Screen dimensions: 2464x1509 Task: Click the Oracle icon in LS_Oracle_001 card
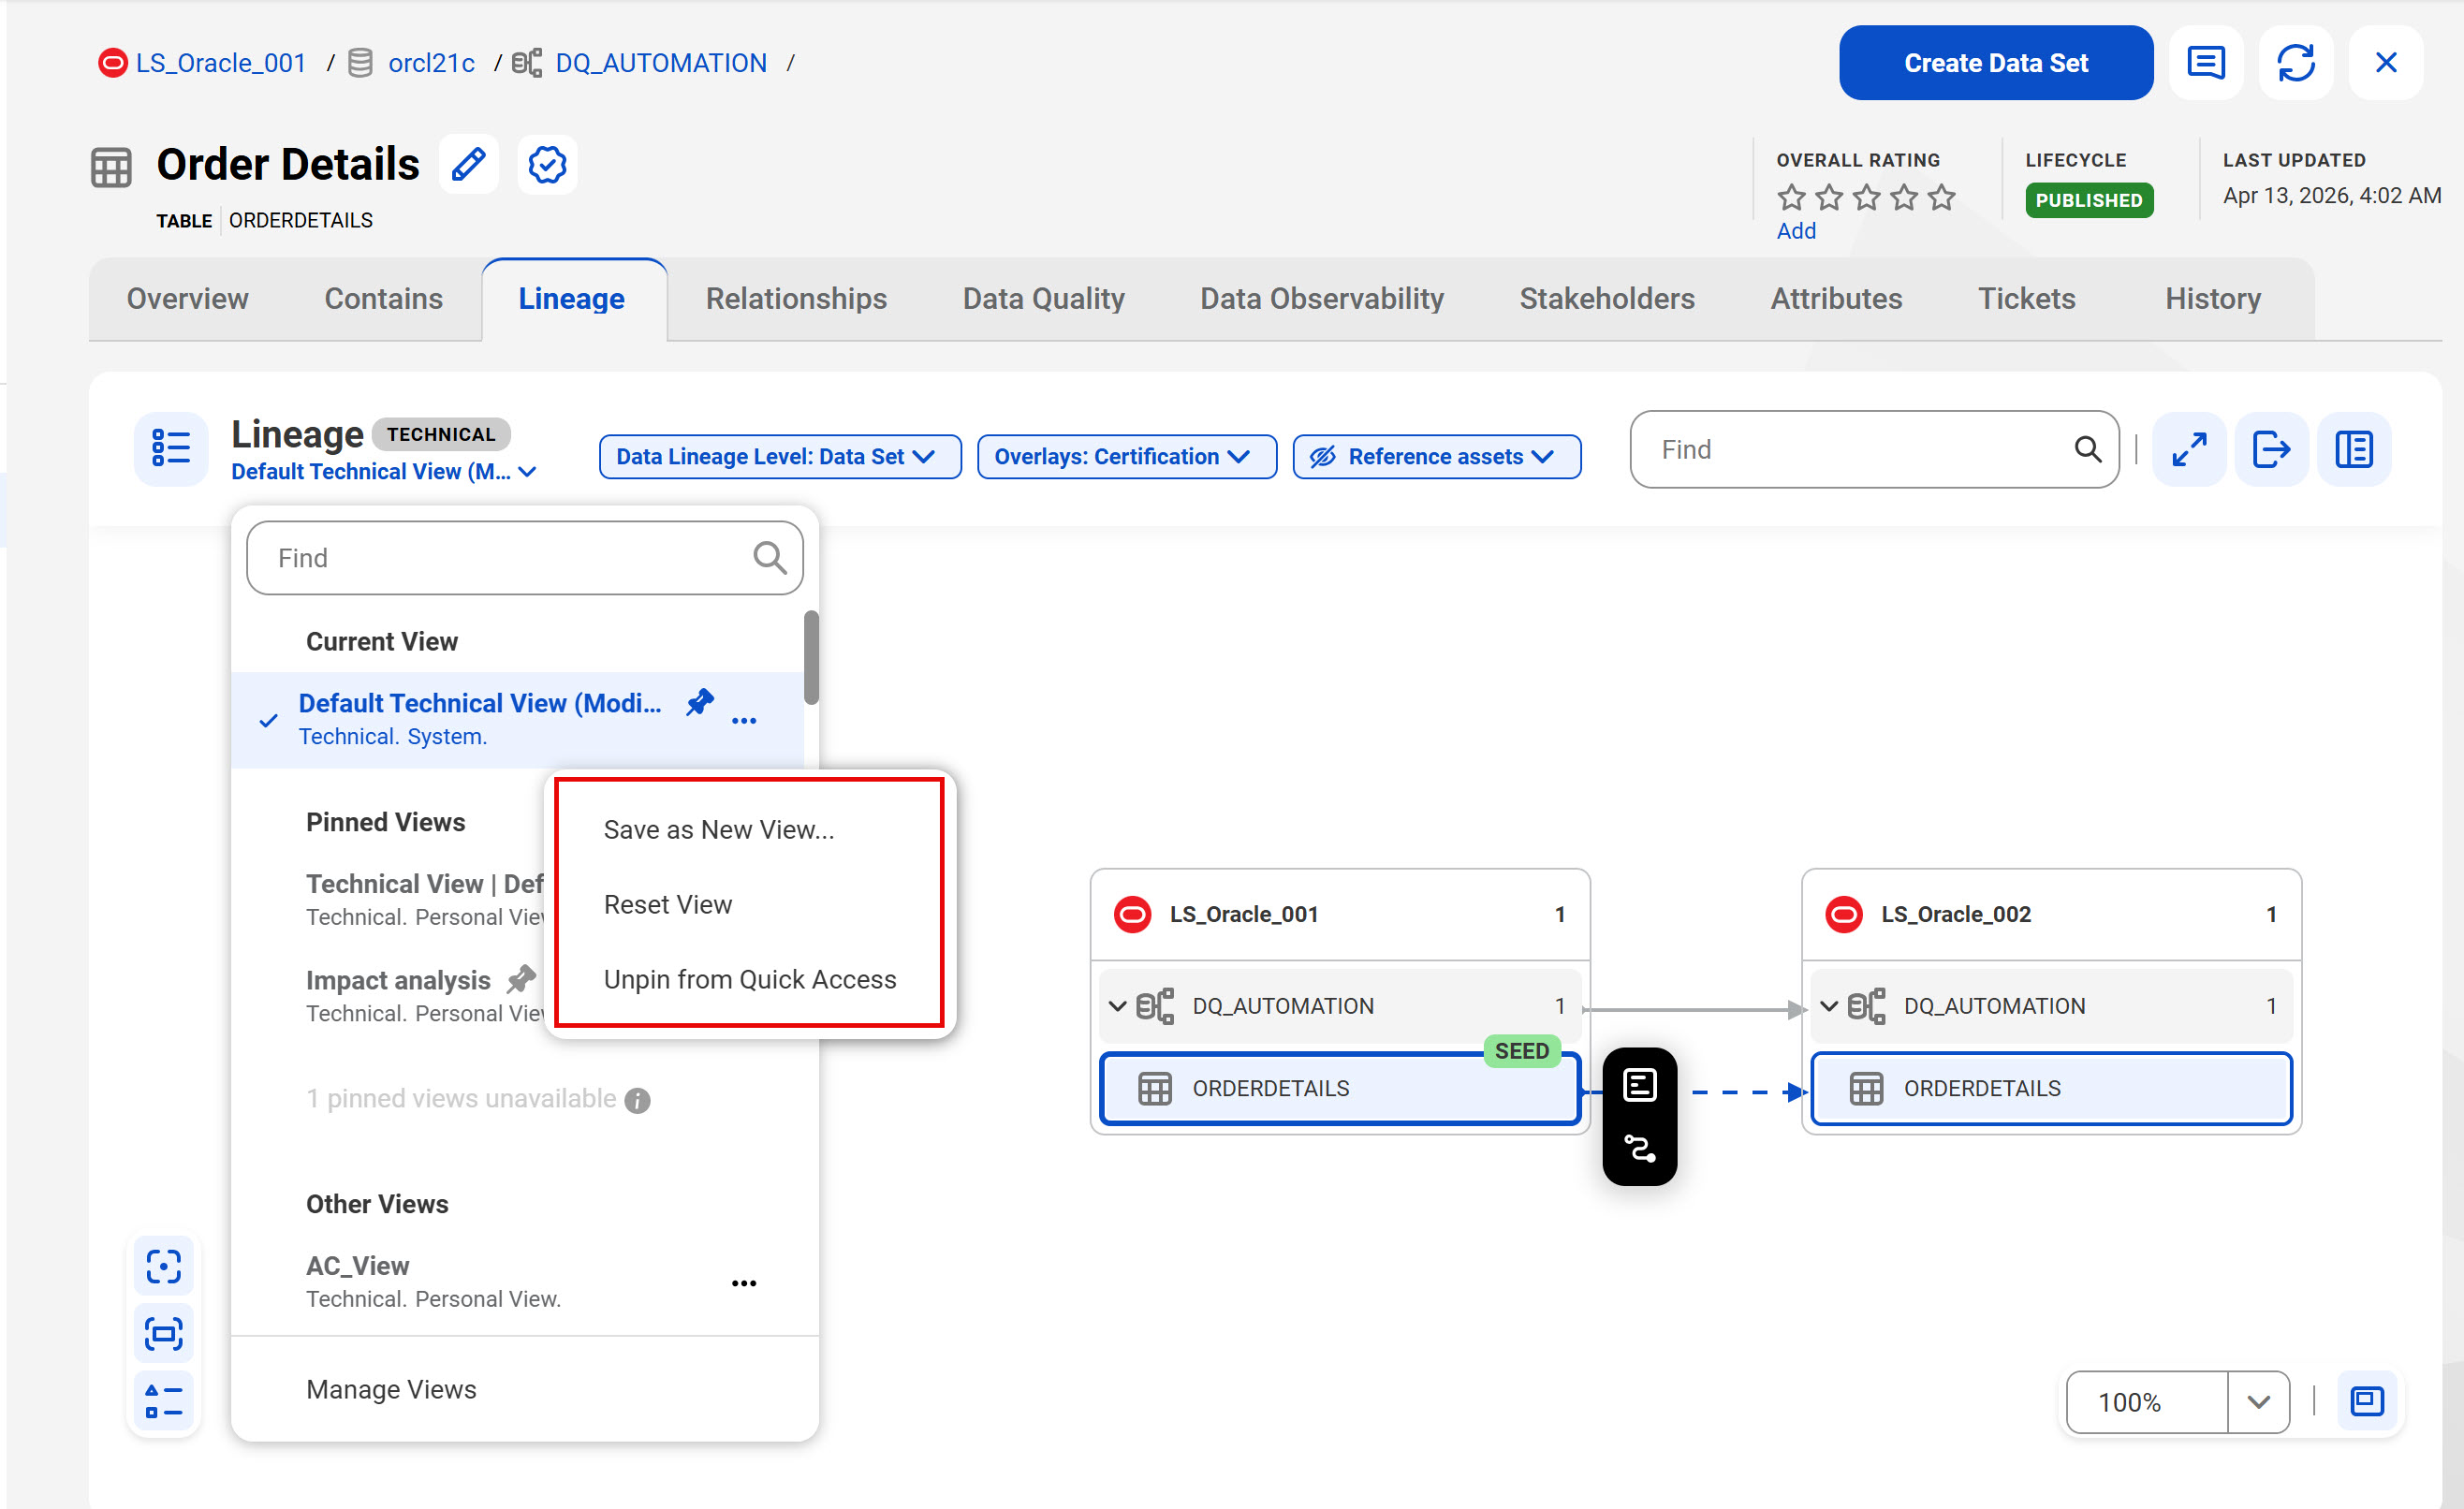tap(1133, 914)
